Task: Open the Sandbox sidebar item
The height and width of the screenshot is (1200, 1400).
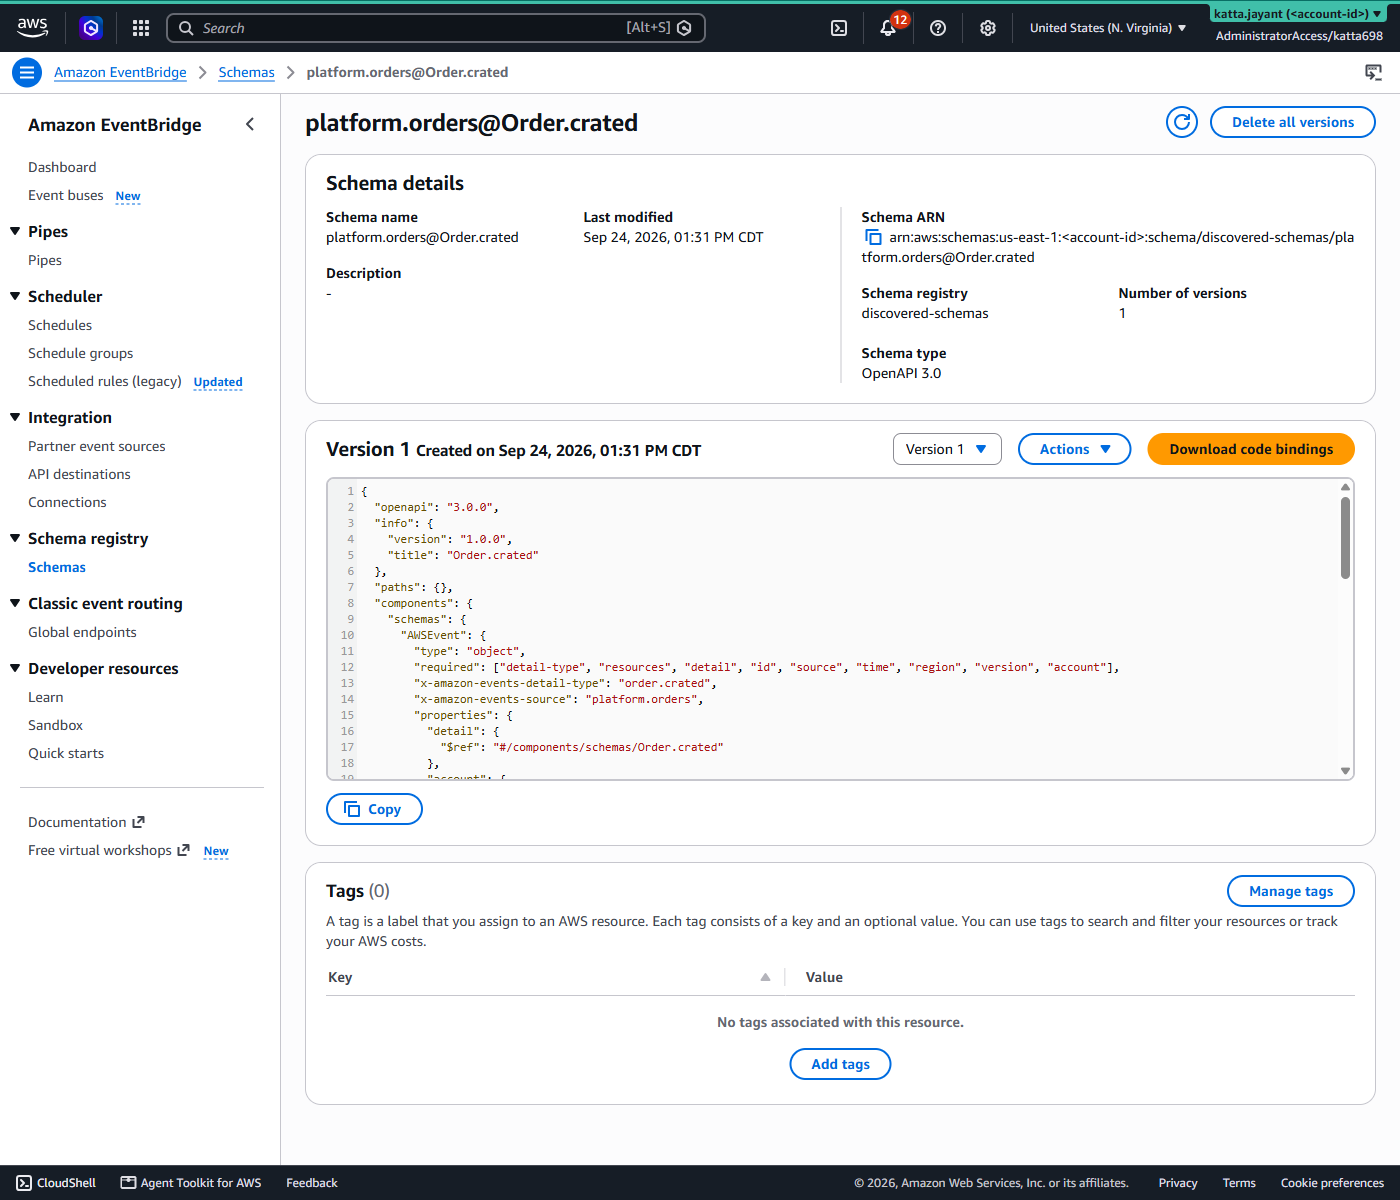Action: (55, 725)
